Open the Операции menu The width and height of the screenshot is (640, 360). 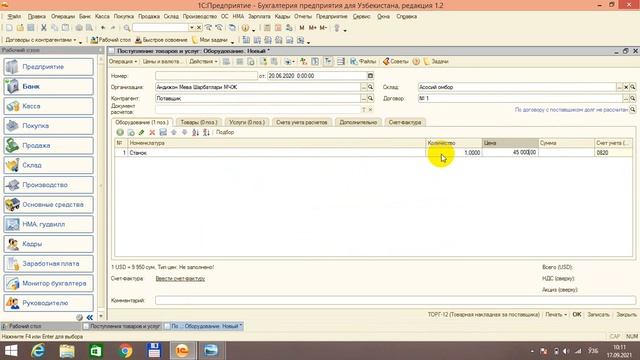coord(63,16)
